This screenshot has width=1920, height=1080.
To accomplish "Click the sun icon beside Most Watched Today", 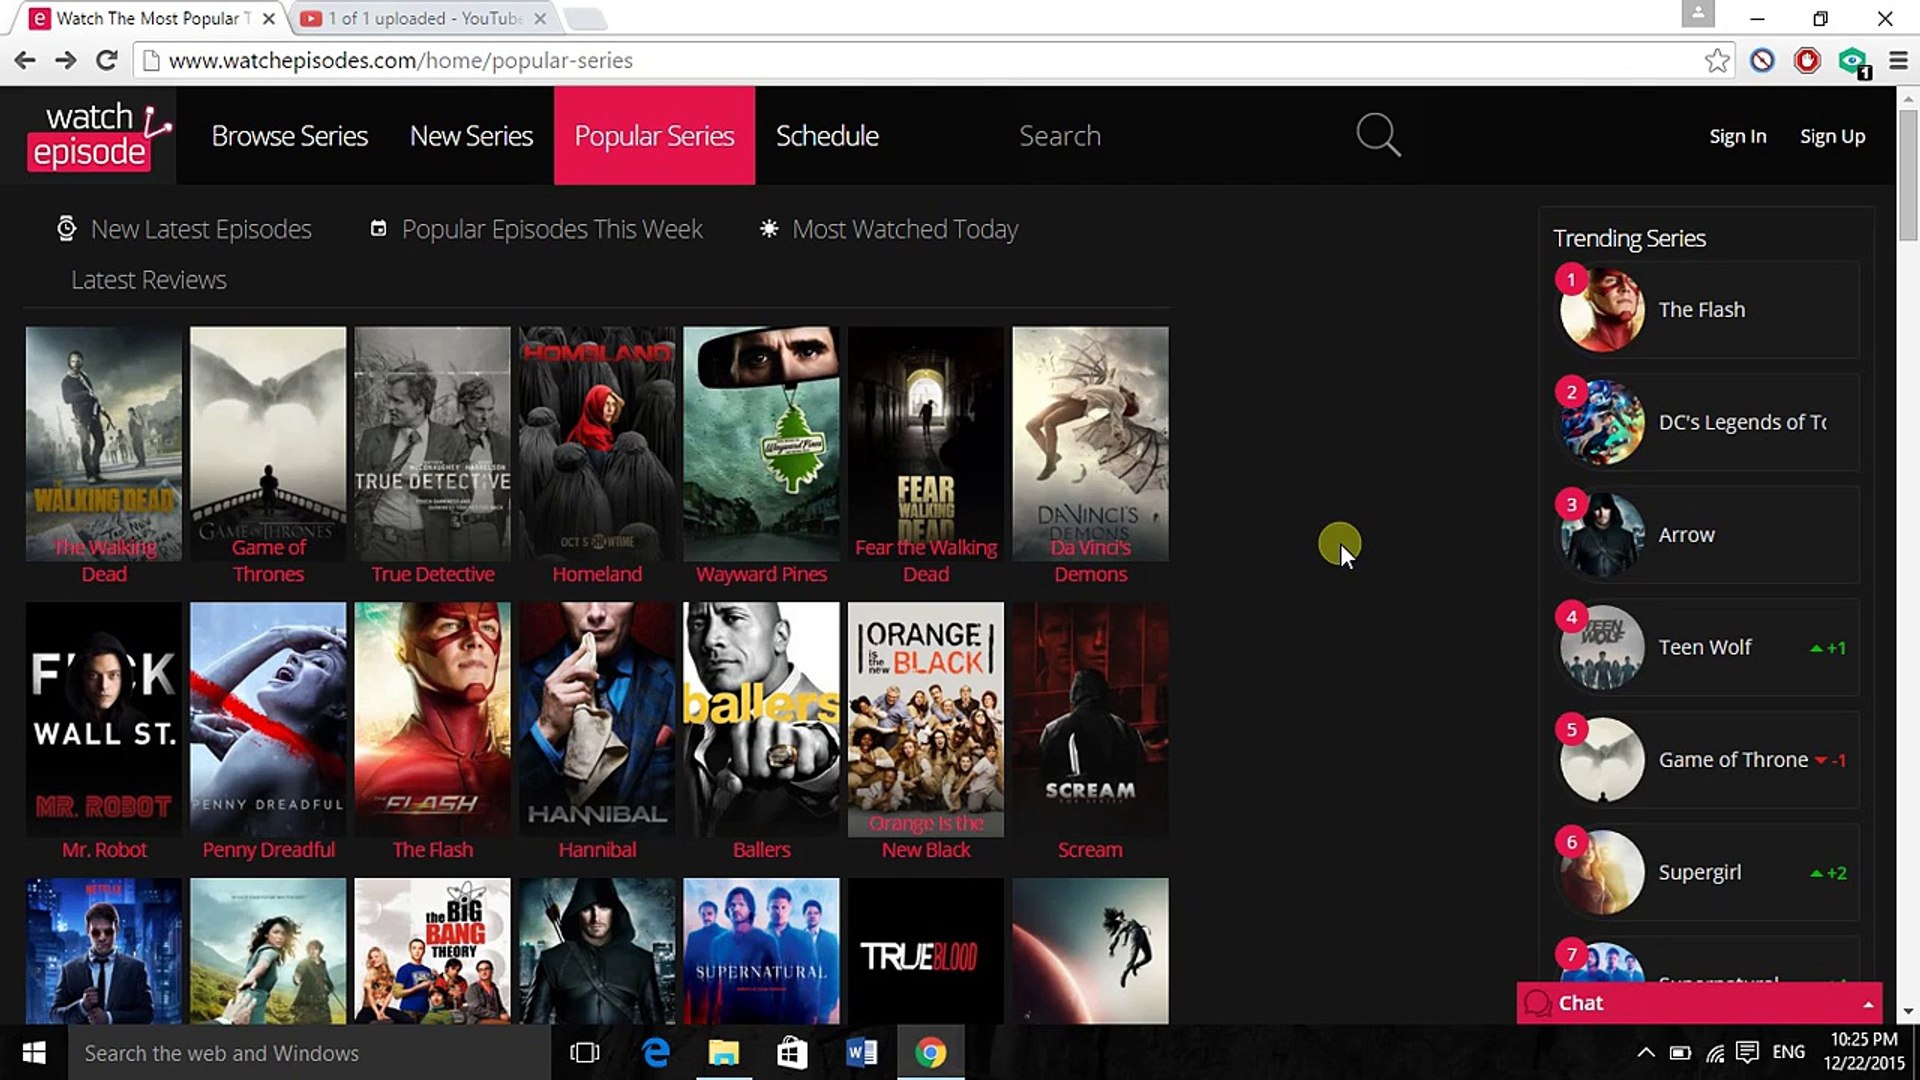I will [768, 228].
